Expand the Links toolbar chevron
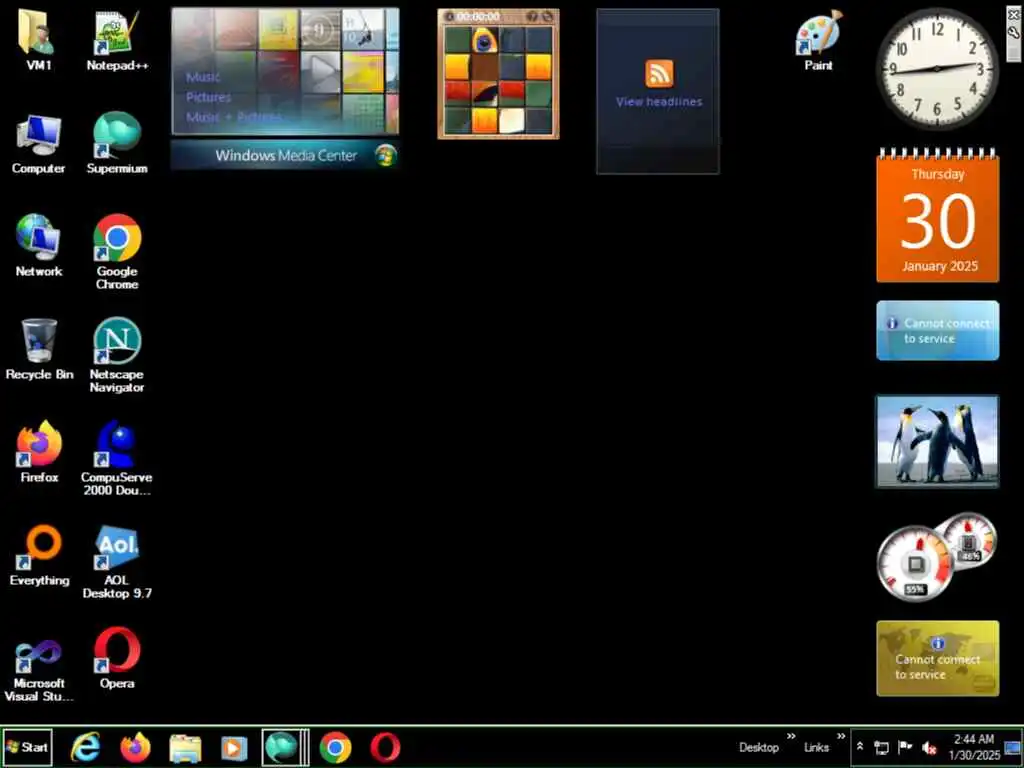The image size is (1024, 768). click(x=841, y=737)
